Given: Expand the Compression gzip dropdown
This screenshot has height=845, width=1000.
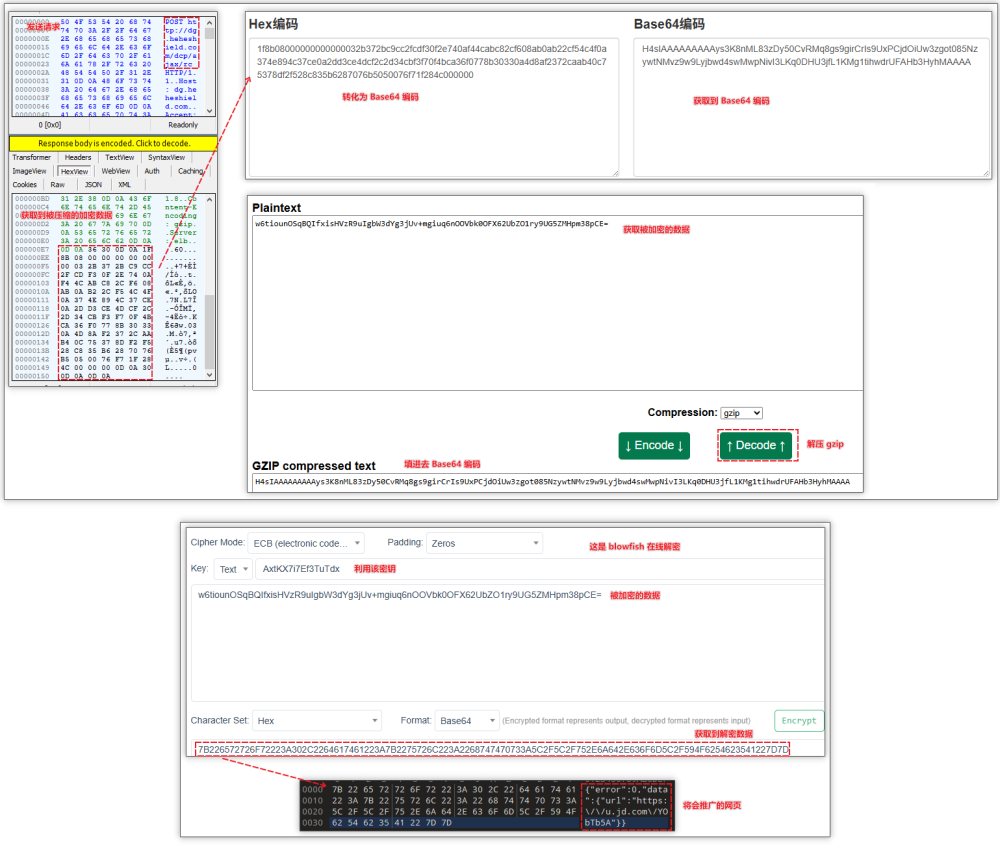Looking at the screenshot, I should pyautogui.click(x=741, y=413).
